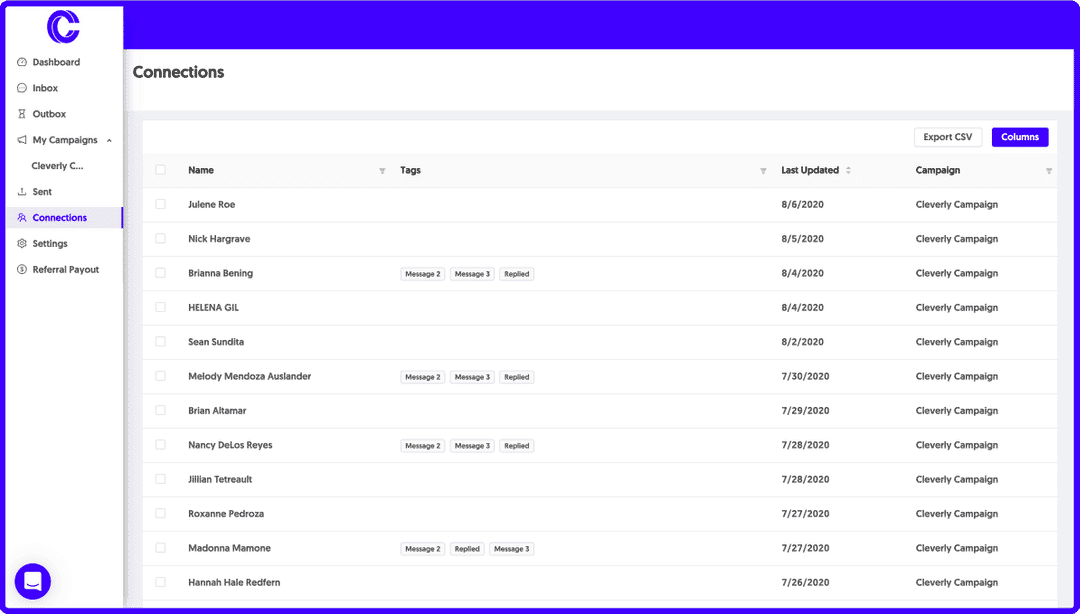Collapse the My Campaigns menu
This screenshot has height=614, width=1080.
(x=109, y=140)
